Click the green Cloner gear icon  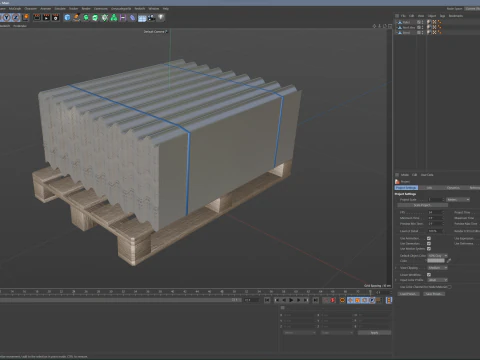(105, 17)
